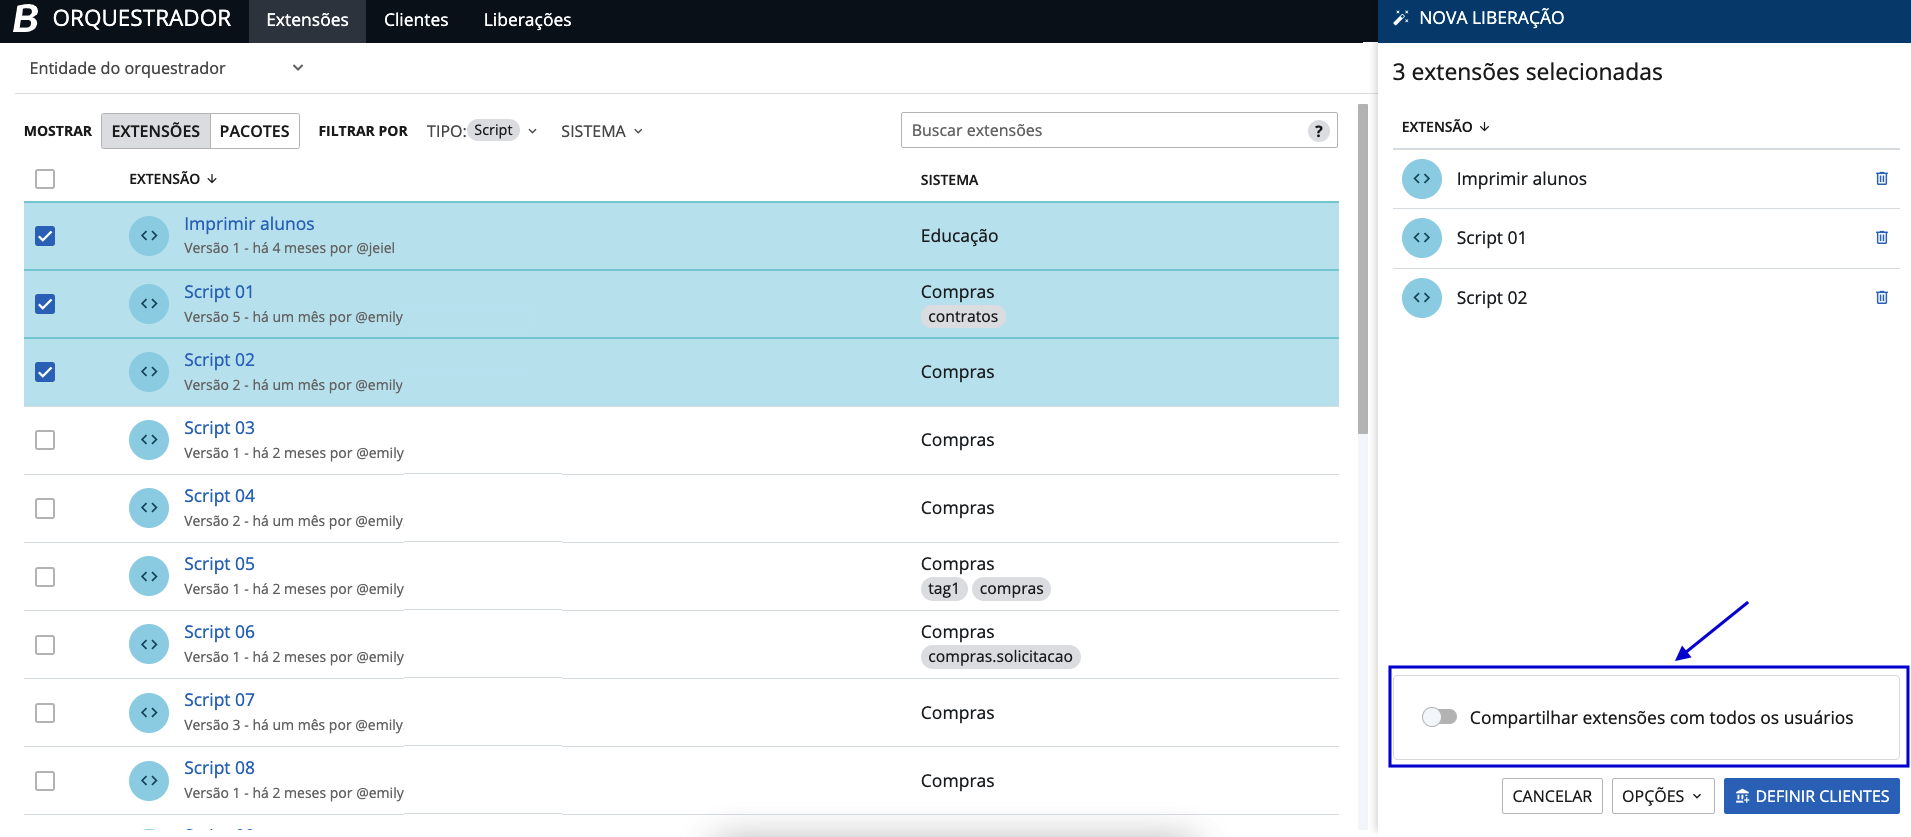
Task: Click the extensions list vertical scrollbar
Action: [x=1363, y=270]
